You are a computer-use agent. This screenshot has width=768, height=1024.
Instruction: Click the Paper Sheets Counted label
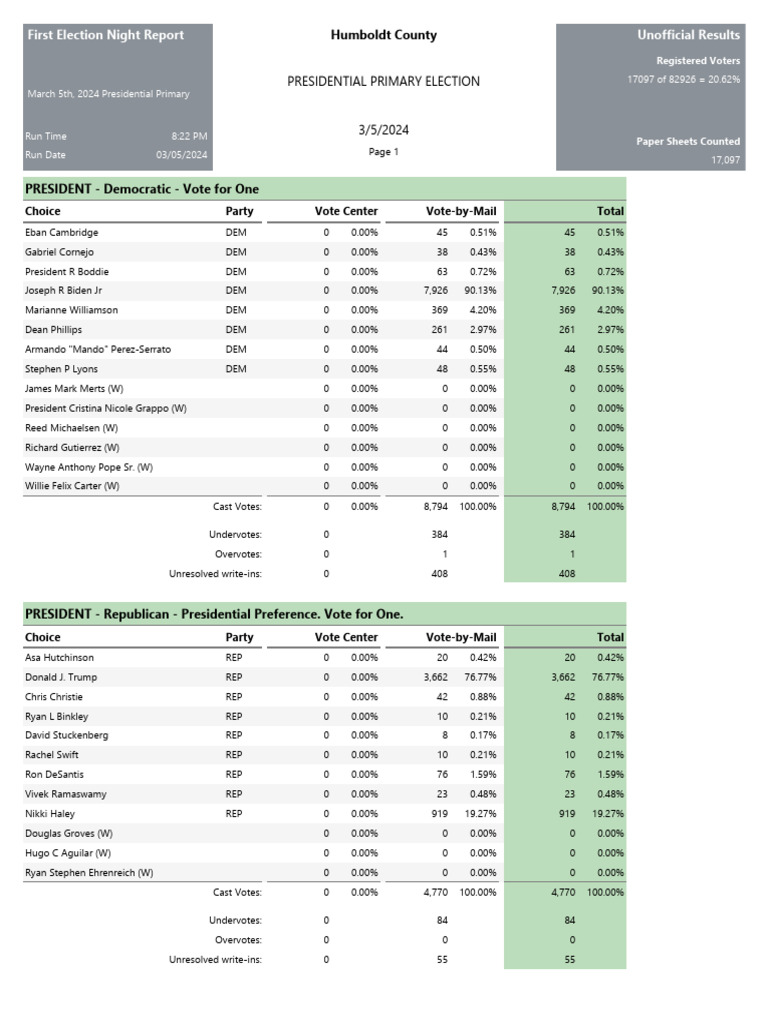(x=688, y=142)
